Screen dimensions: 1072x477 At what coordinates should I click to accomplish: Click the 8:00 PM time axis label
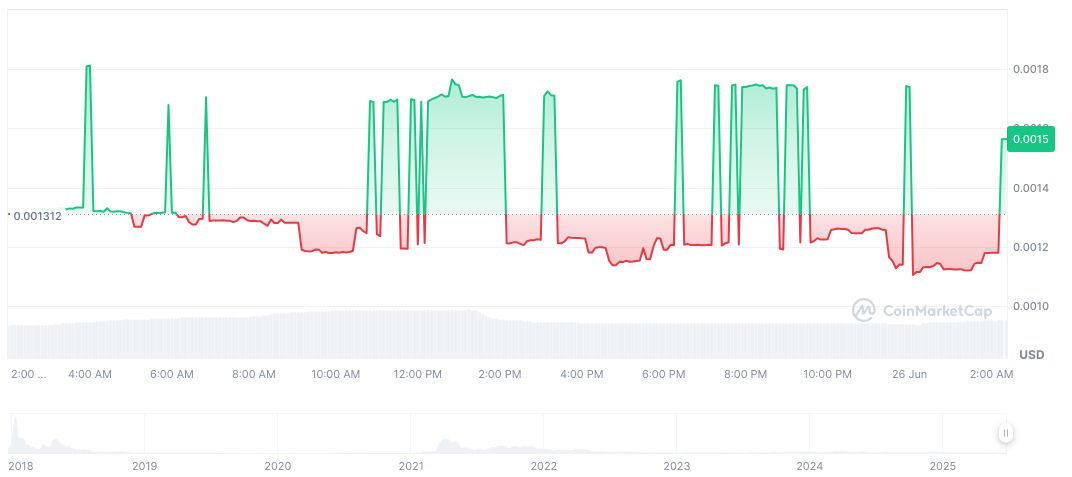tap(745, 374)
